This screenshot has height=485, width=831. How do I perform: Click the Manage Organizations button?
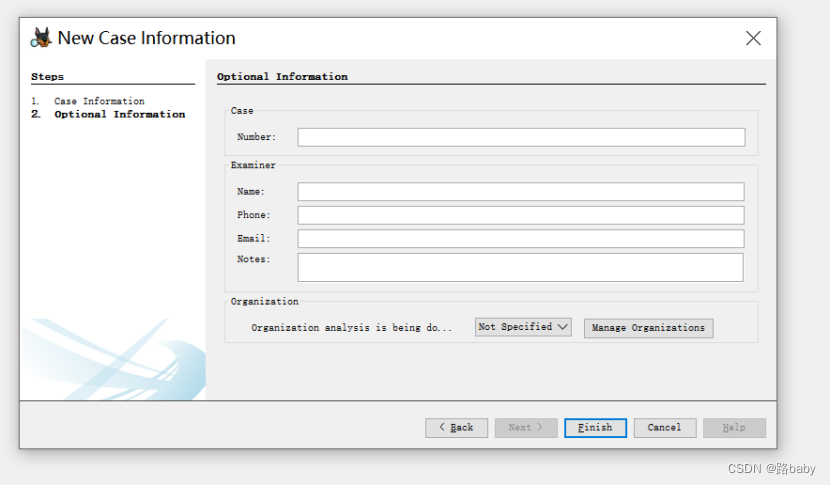tap(648, 328)
